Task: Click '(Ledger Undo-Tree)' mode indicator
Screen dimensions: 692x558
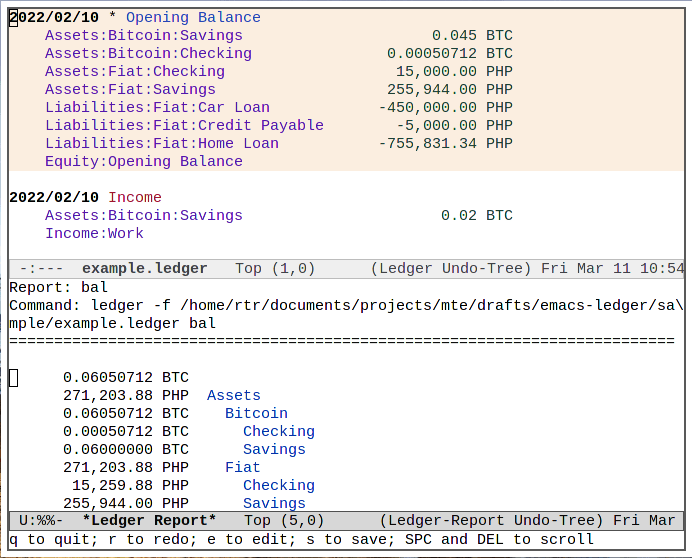Action: point(451,268)
